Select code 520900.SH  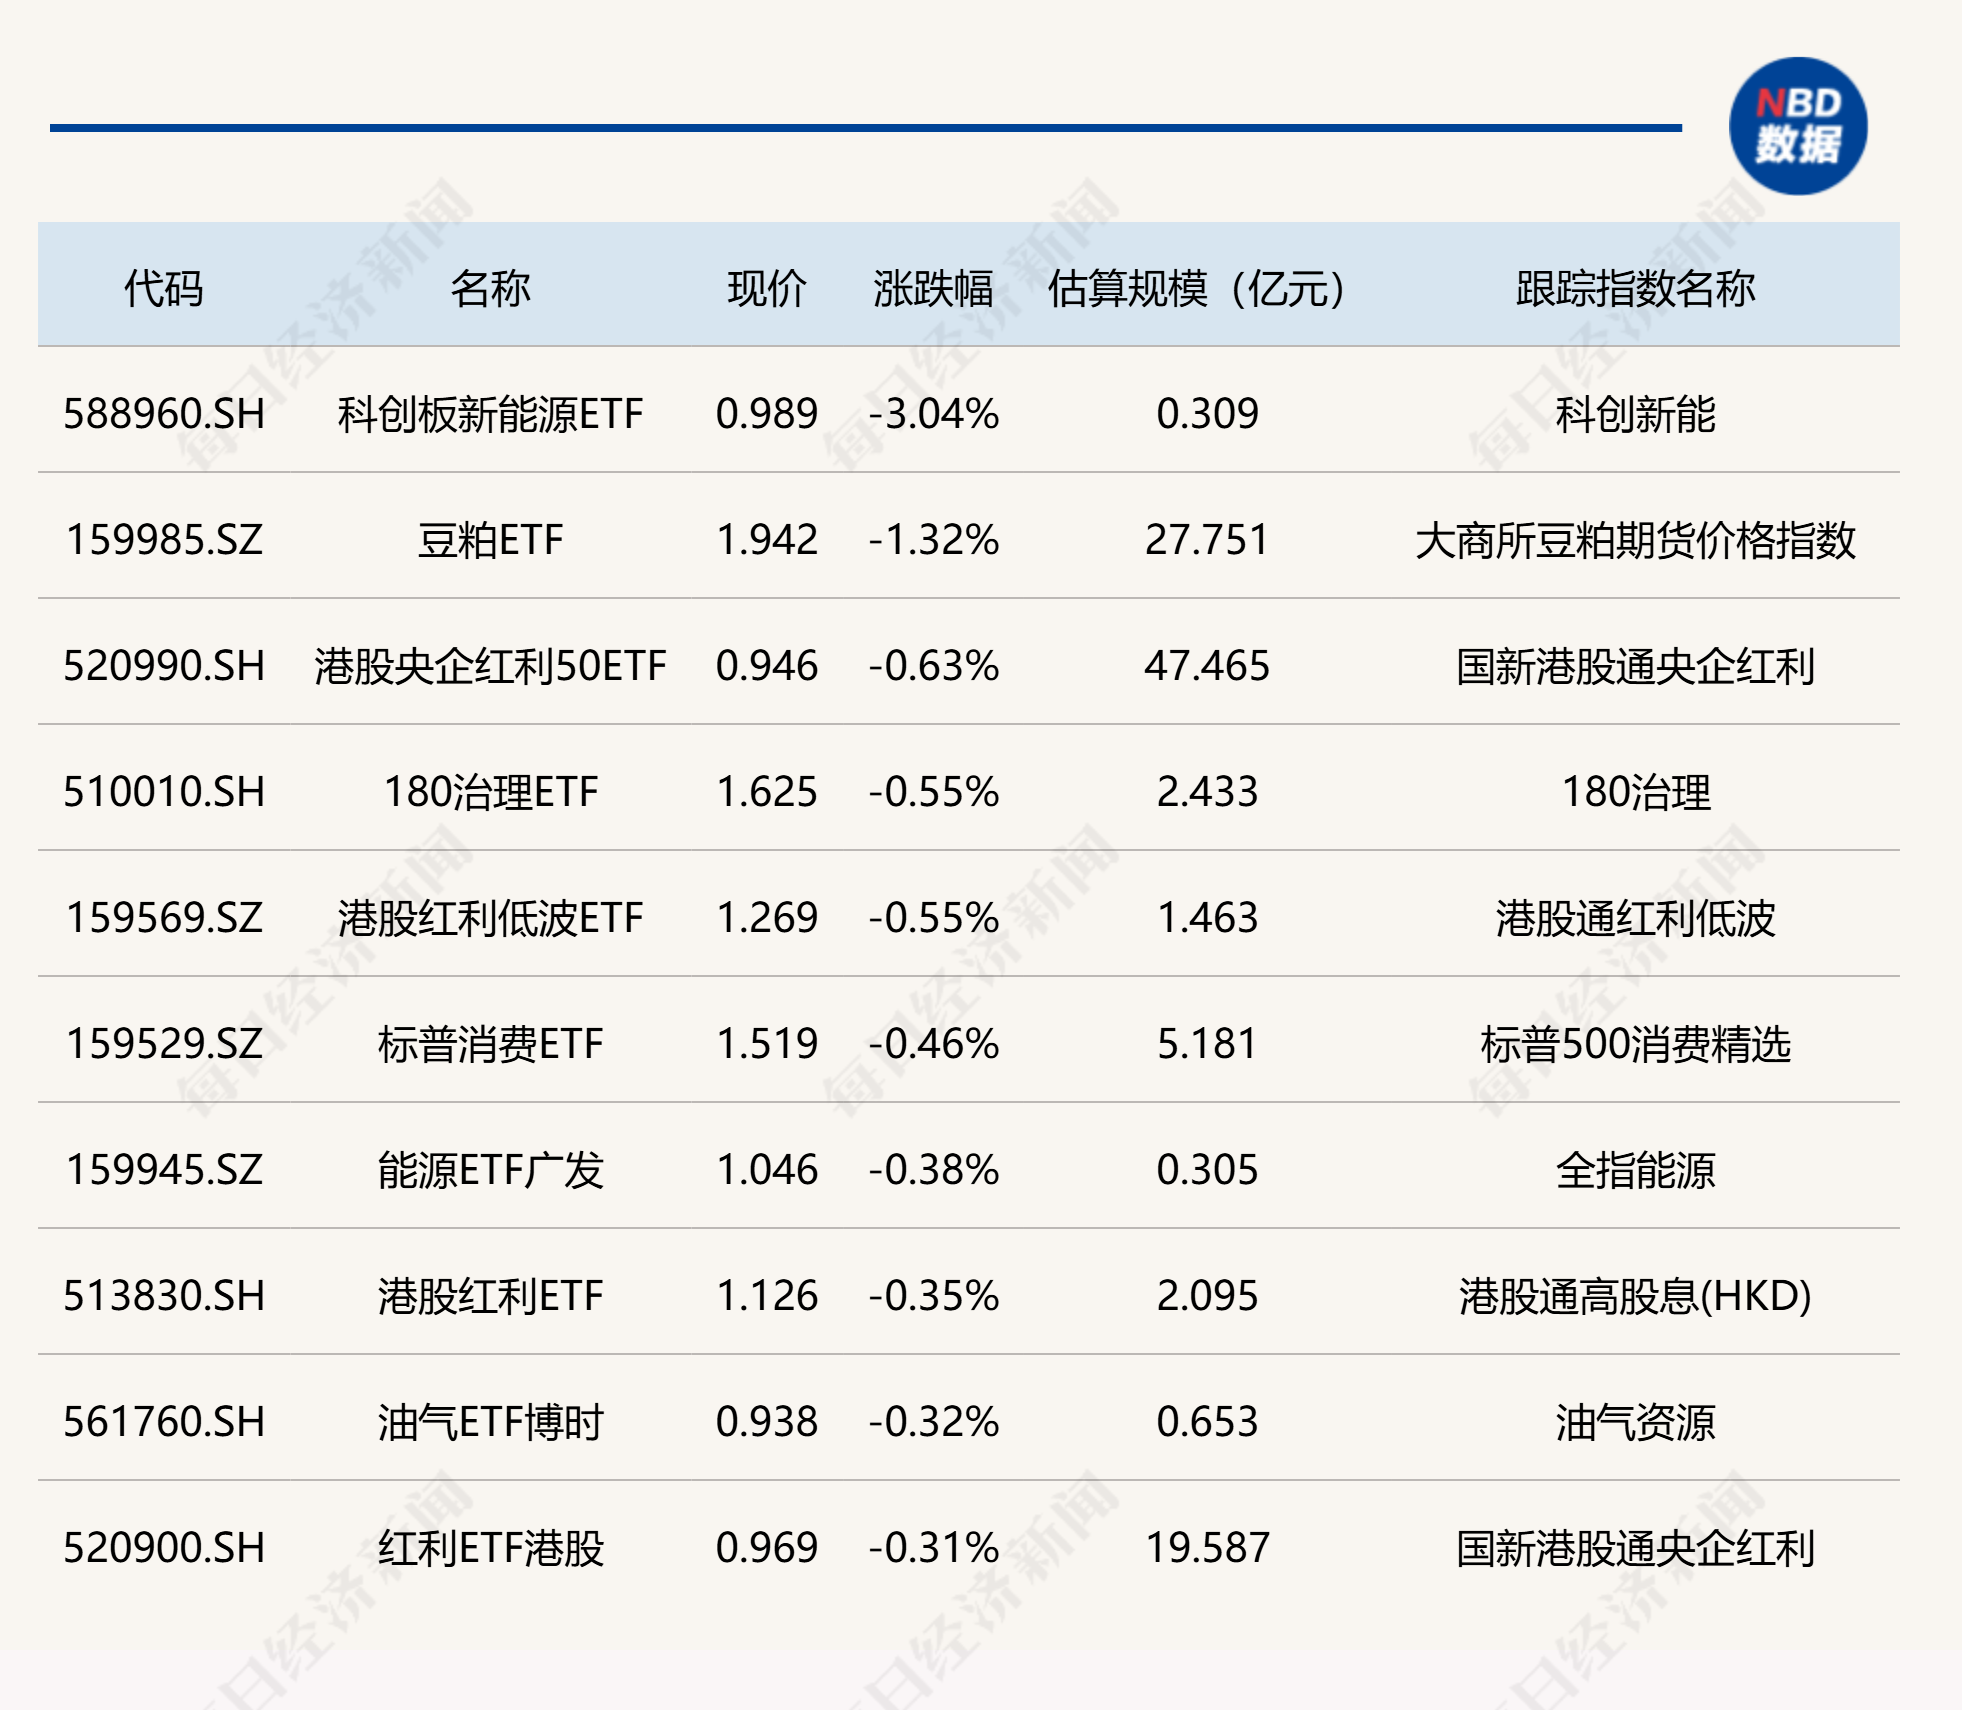[164, 1548]
